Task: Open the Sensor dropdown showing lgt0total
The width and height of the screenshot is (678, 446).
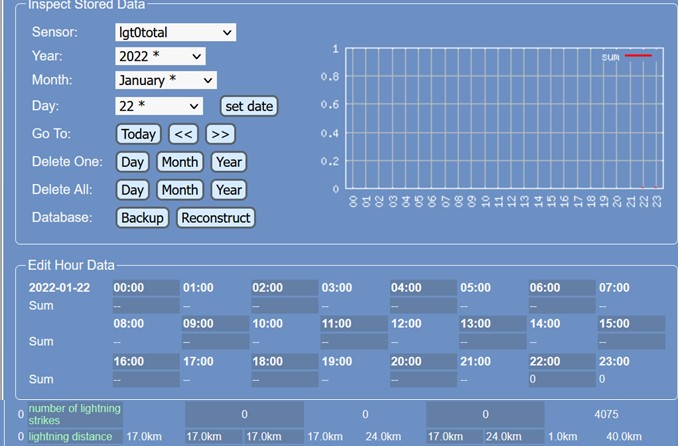Action: tap(176, 32)
